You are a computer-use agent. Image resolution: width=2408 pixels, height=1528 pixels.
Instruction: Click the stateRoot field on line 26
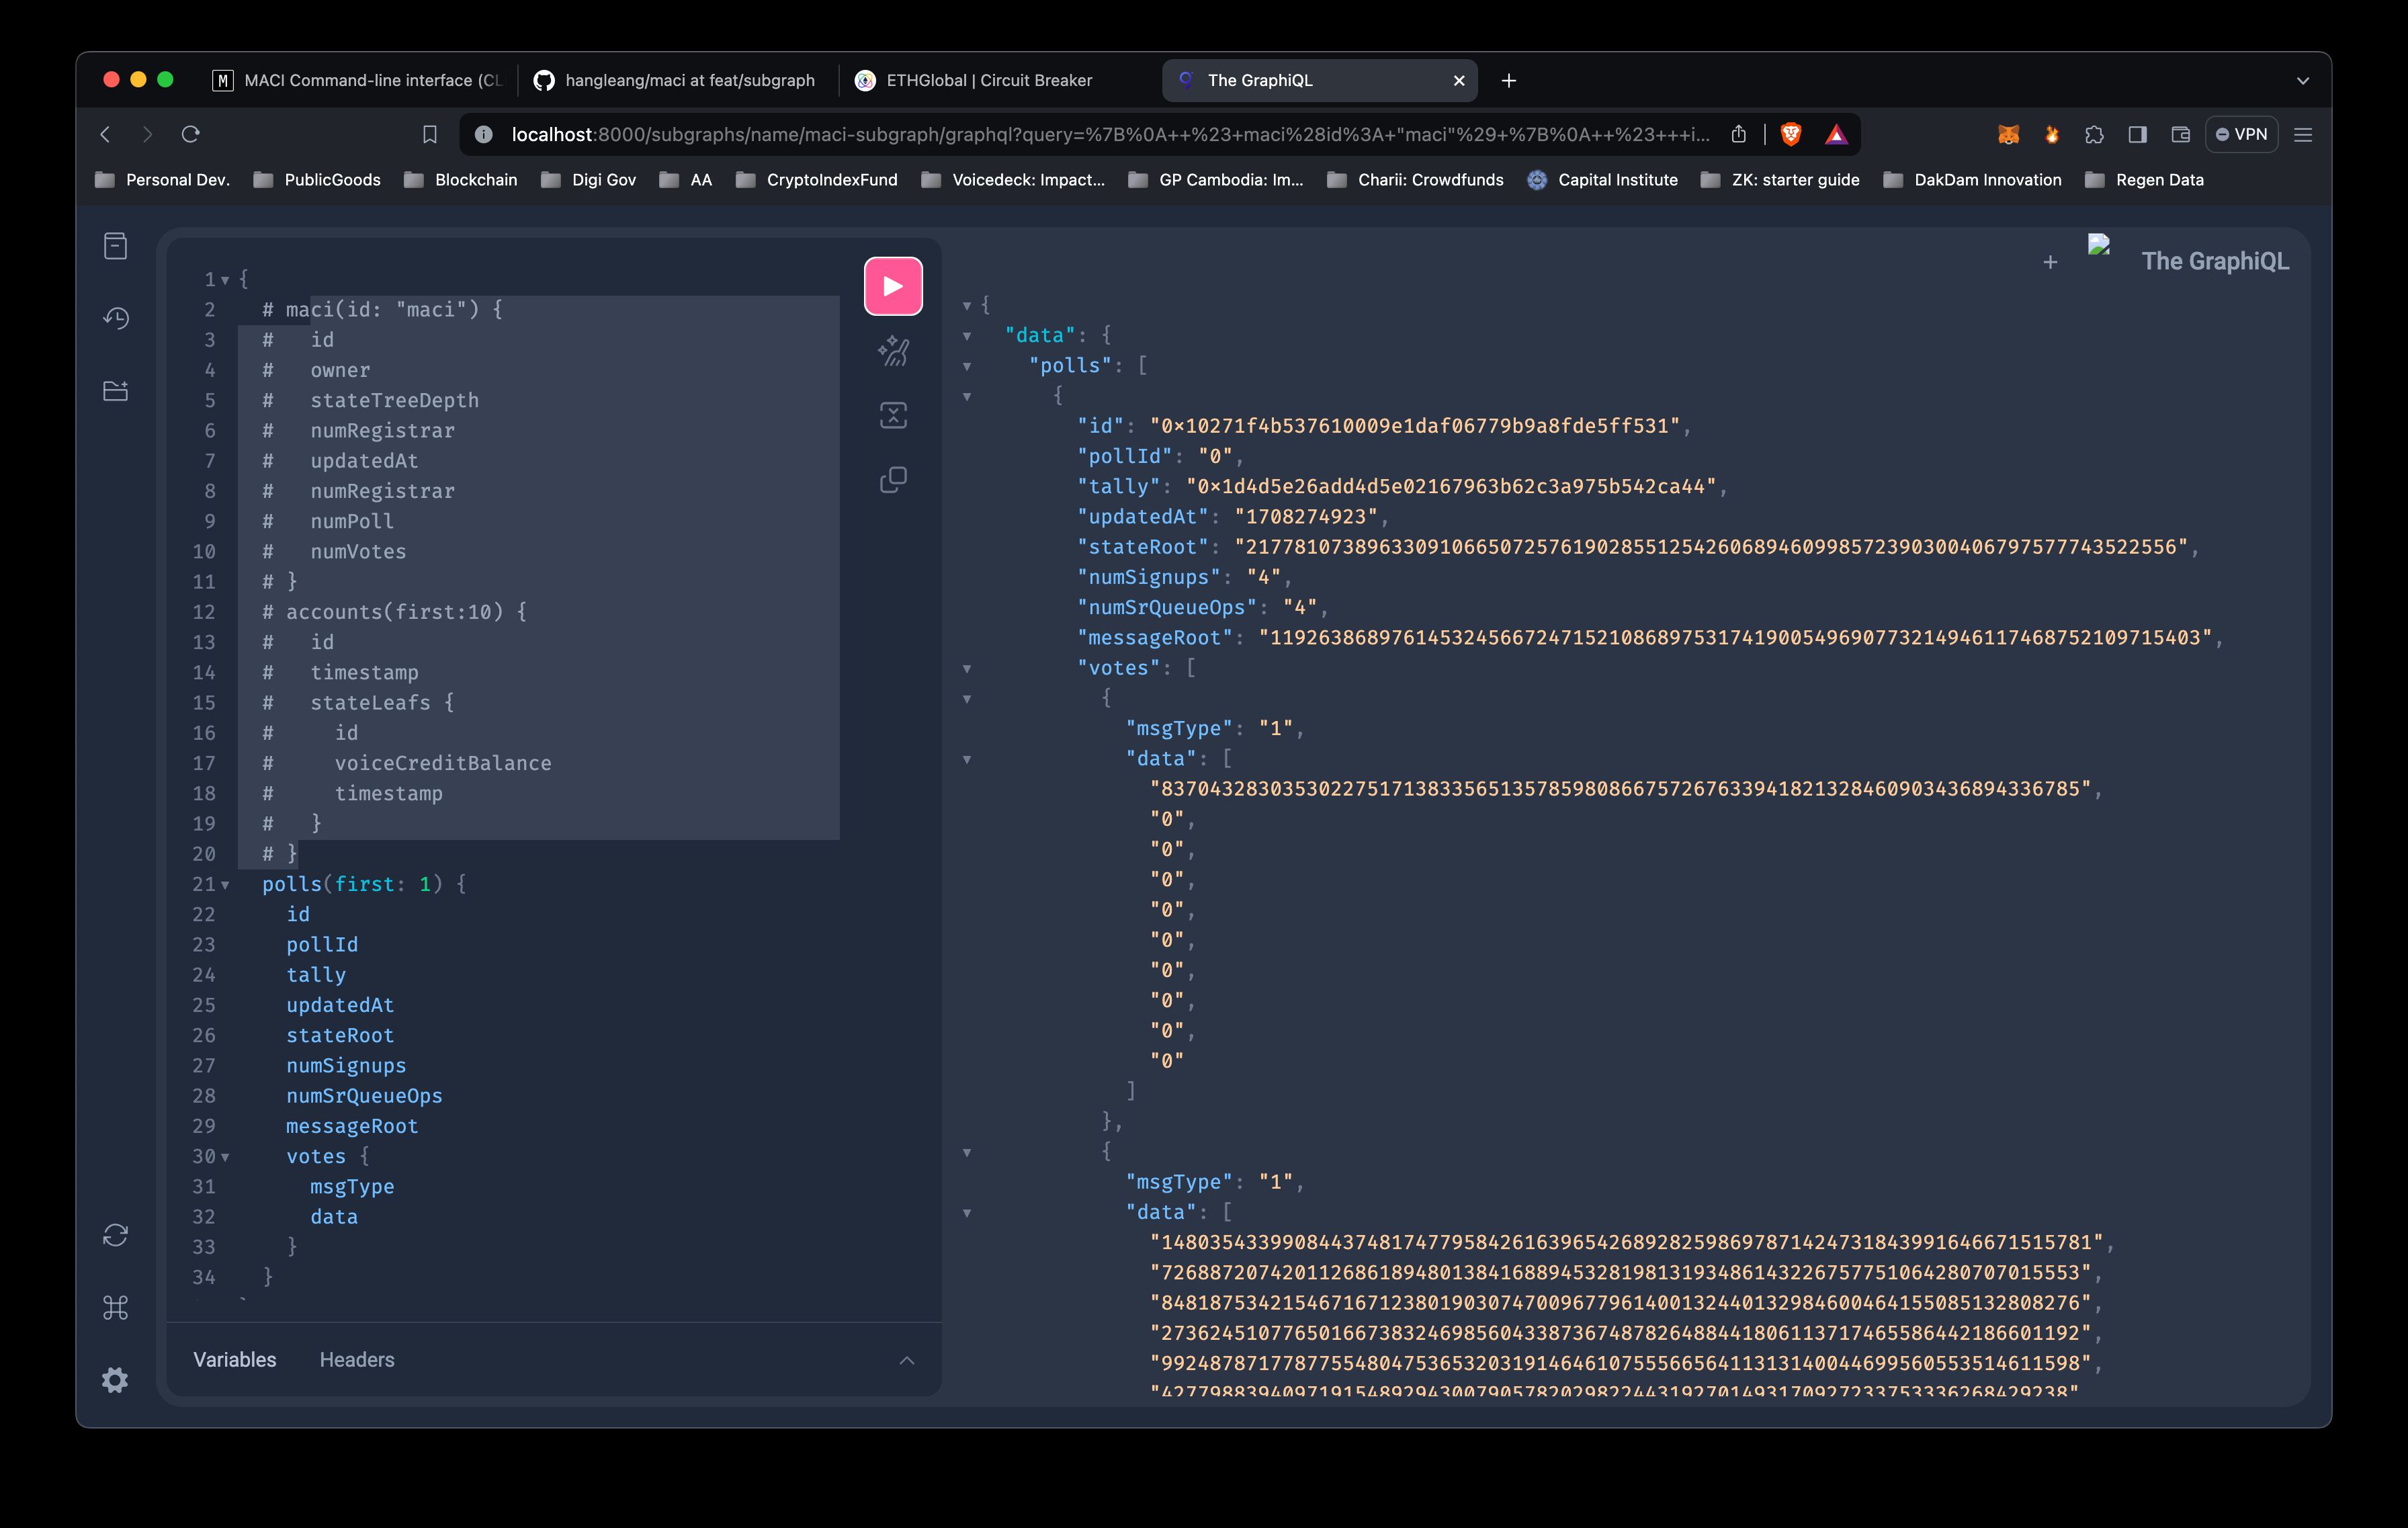coord(340,1036)
